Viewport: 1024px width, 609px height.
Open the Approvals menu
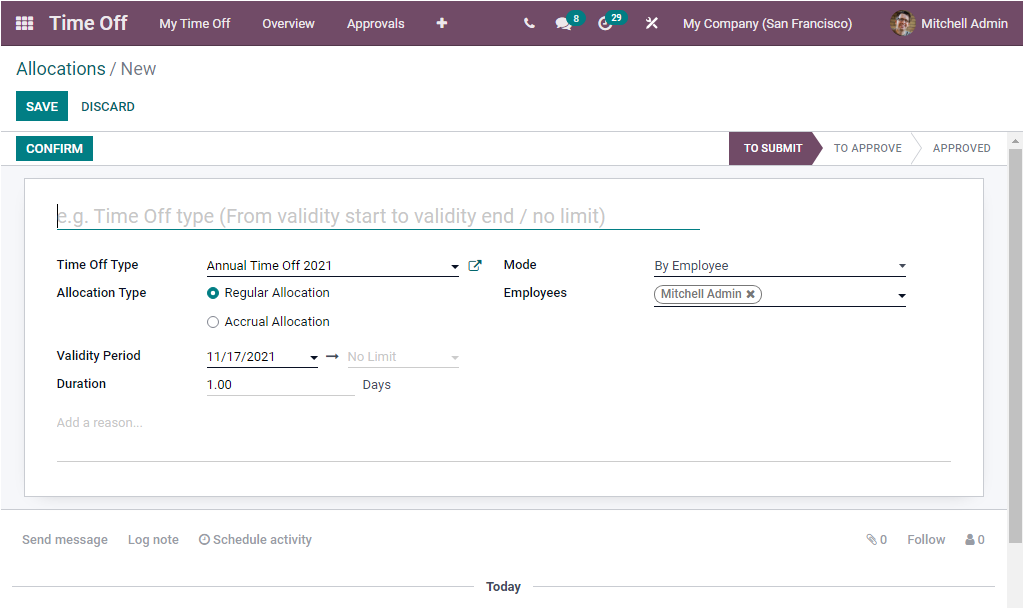tap(375, 23)
